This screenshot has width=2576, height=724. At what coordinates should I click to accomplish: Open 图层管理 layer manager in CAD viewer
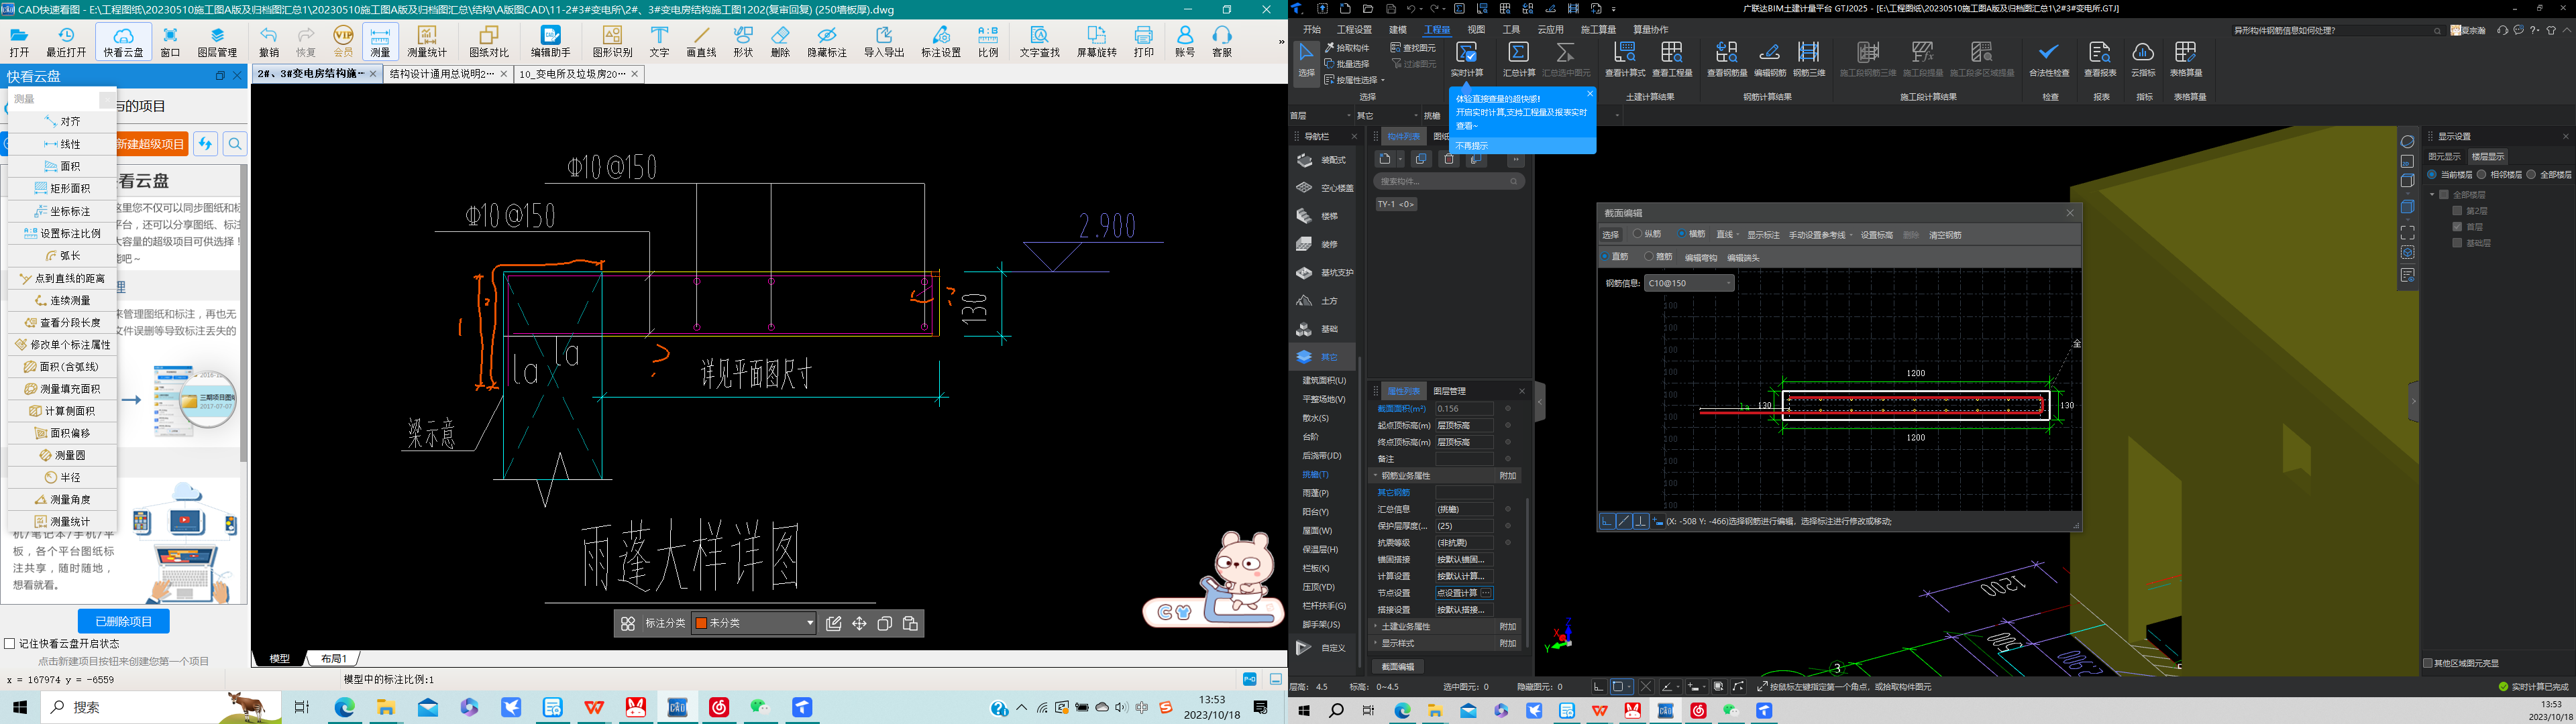pyautogui.click(x=217, y=42)
